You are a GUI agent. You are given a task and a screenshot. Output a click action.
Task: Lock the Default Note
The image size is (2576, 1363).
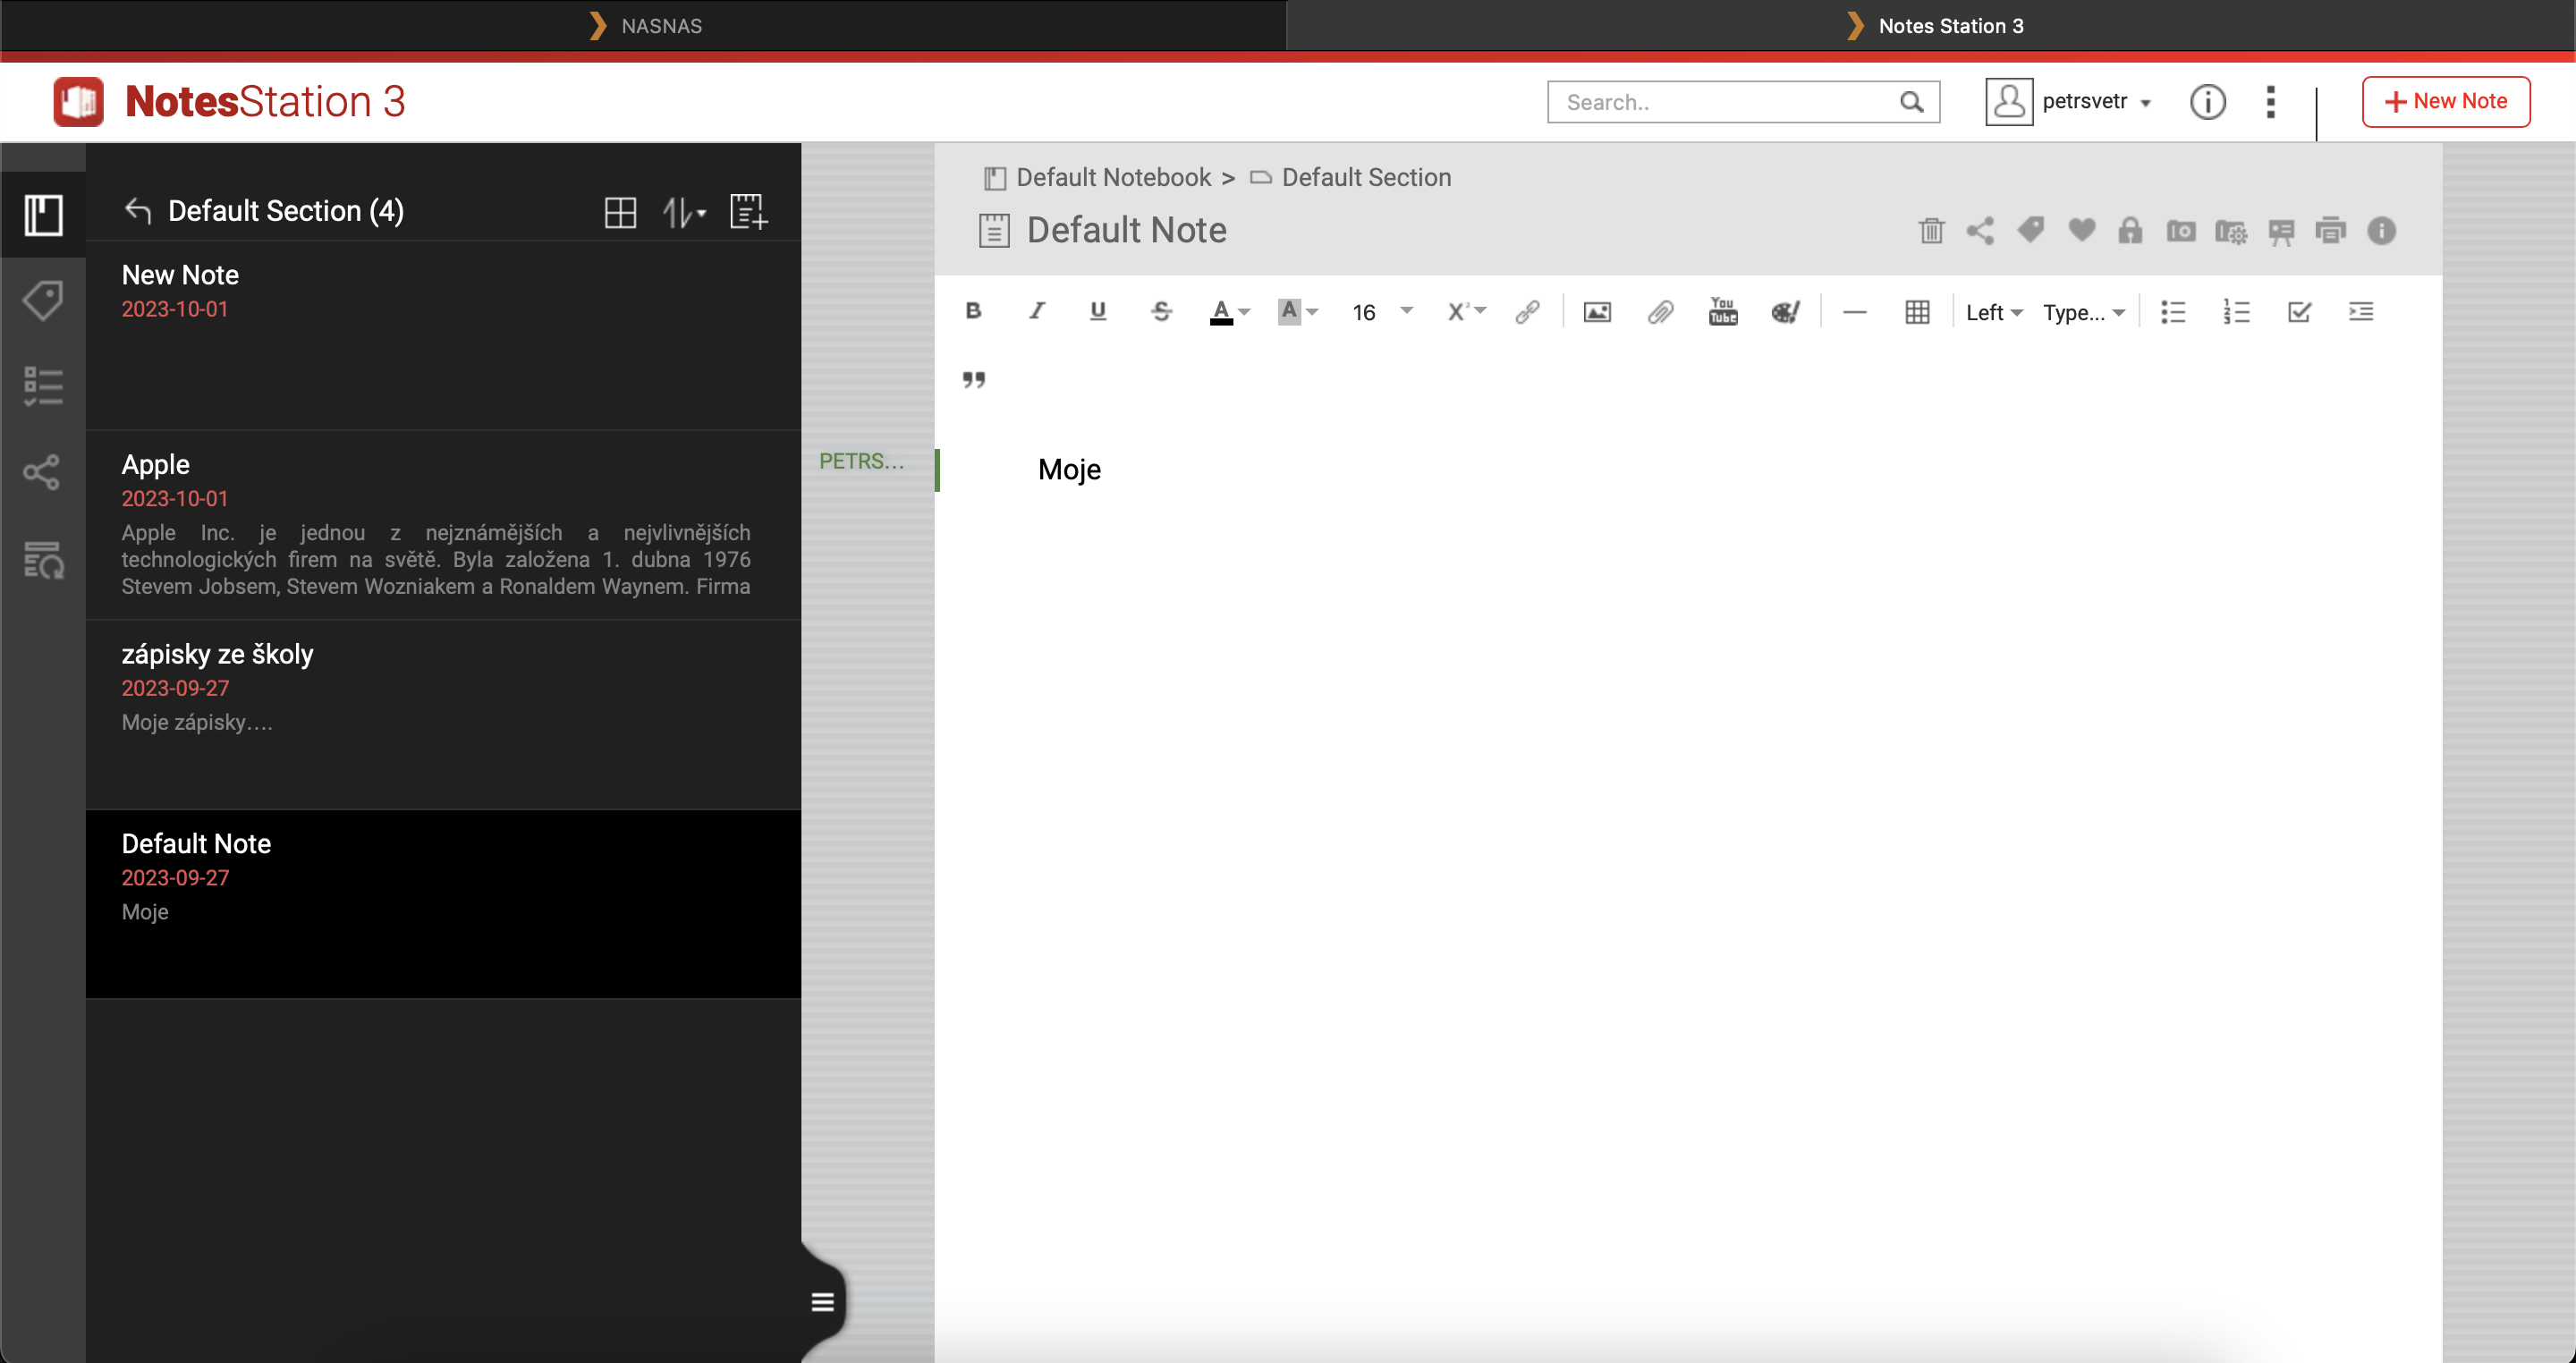[x=2131, y=231]
